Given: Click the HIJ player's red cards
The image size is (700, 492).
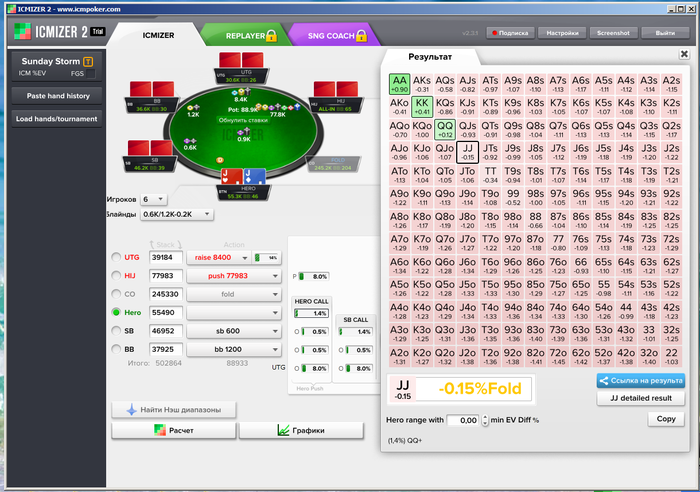Looking at the screenshot, I should coord(336,89).
